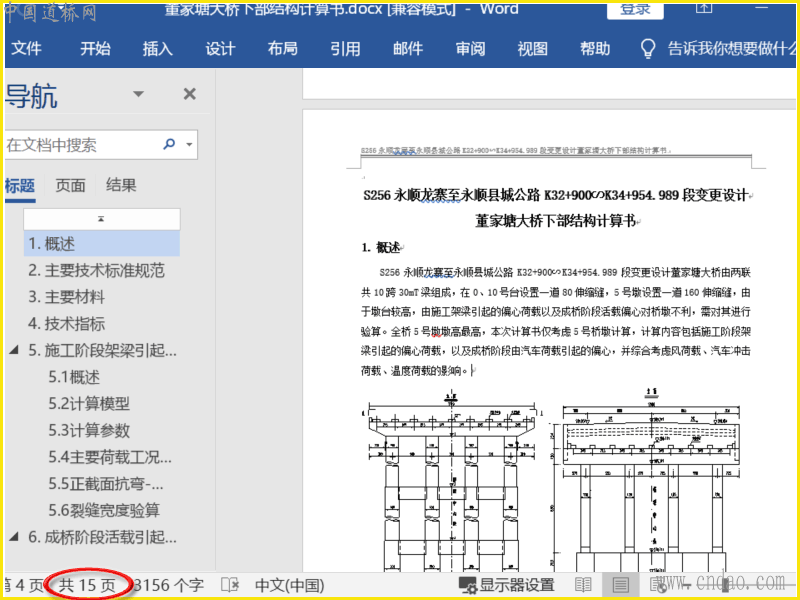
Task: Open 显示器设置 display settings
Action: pyautogui.click(x=507, y=585)
